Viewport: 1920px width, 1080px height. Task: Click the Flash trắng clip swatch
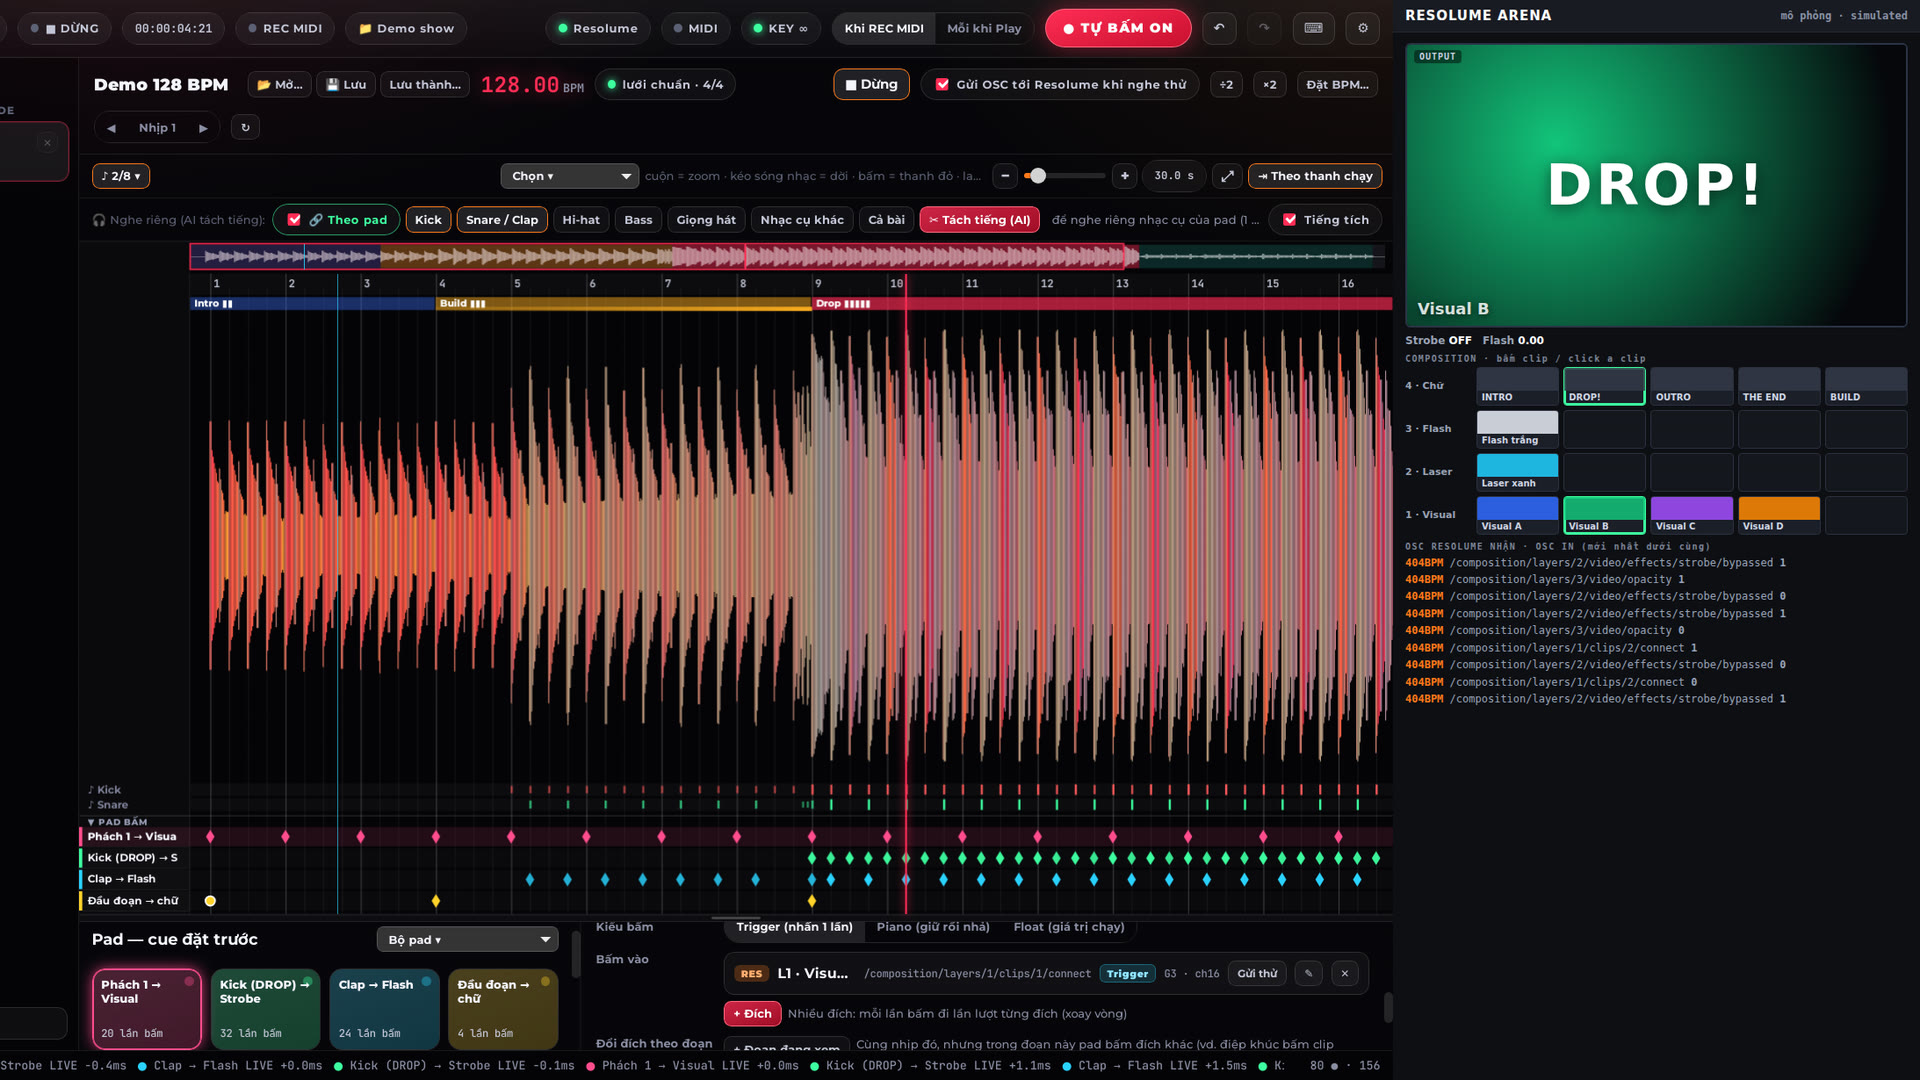tap(1517, 429)
